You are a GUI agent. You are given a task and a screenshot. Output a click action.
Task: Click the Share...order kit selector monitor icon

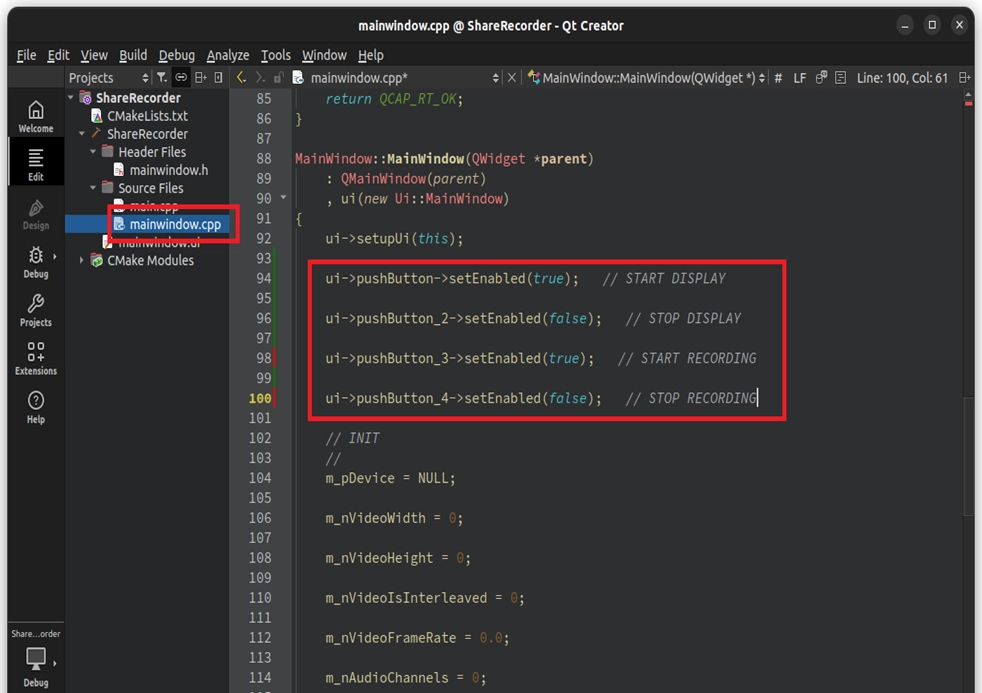point(36,658)
